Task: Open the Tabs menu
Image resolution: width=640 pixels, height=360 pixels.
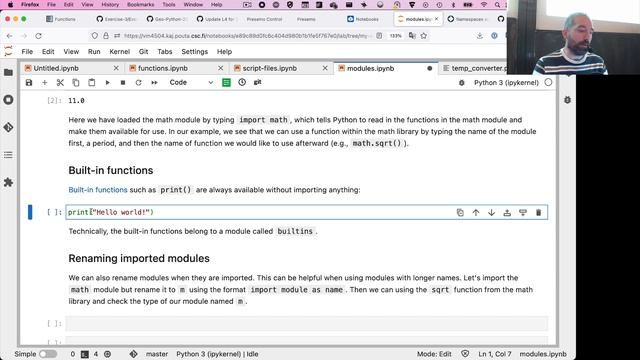Action: [x=164, y=52]
